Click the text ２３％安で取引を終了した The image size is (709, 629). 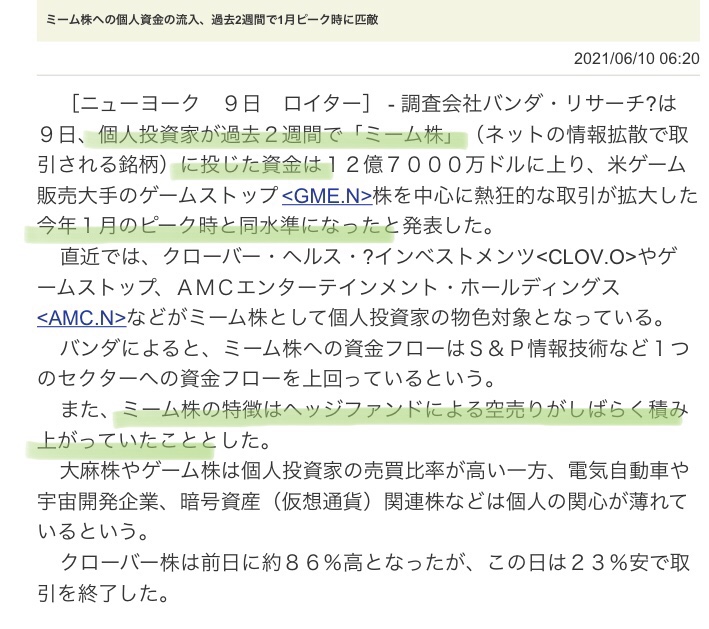pyautogui.click(x=363, y=578)
